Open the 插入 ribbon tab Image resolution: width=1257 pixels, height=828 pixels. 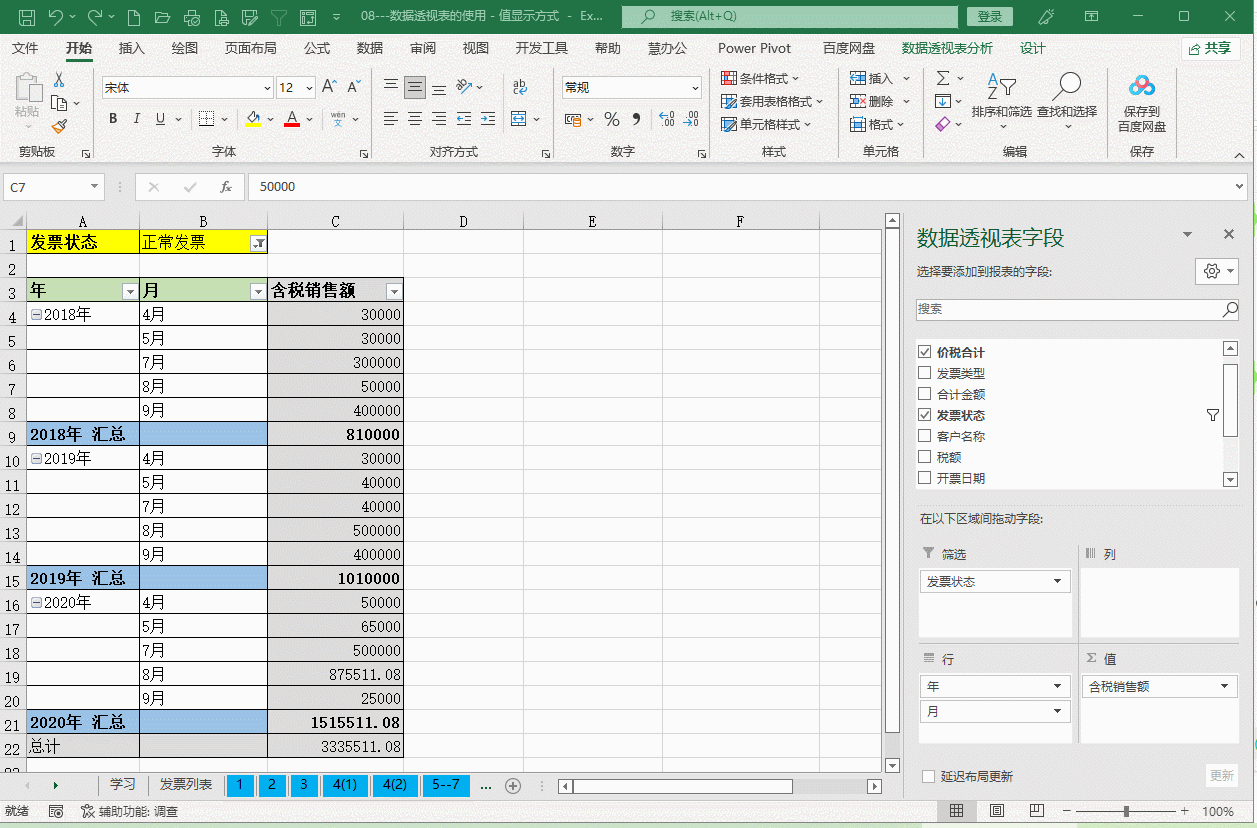click(131, 48)
